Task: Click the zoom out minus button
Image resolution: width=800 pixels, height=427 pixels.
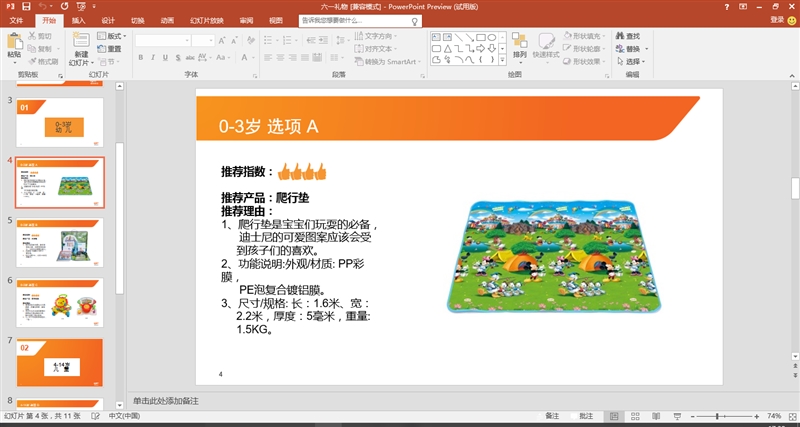Action: [x=691, y=416]
